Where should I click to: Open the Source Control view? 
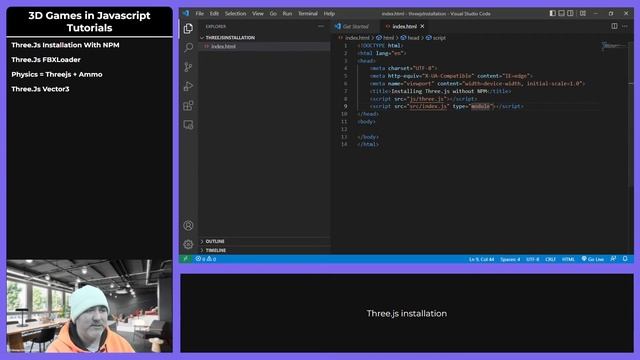coord(188,67)
